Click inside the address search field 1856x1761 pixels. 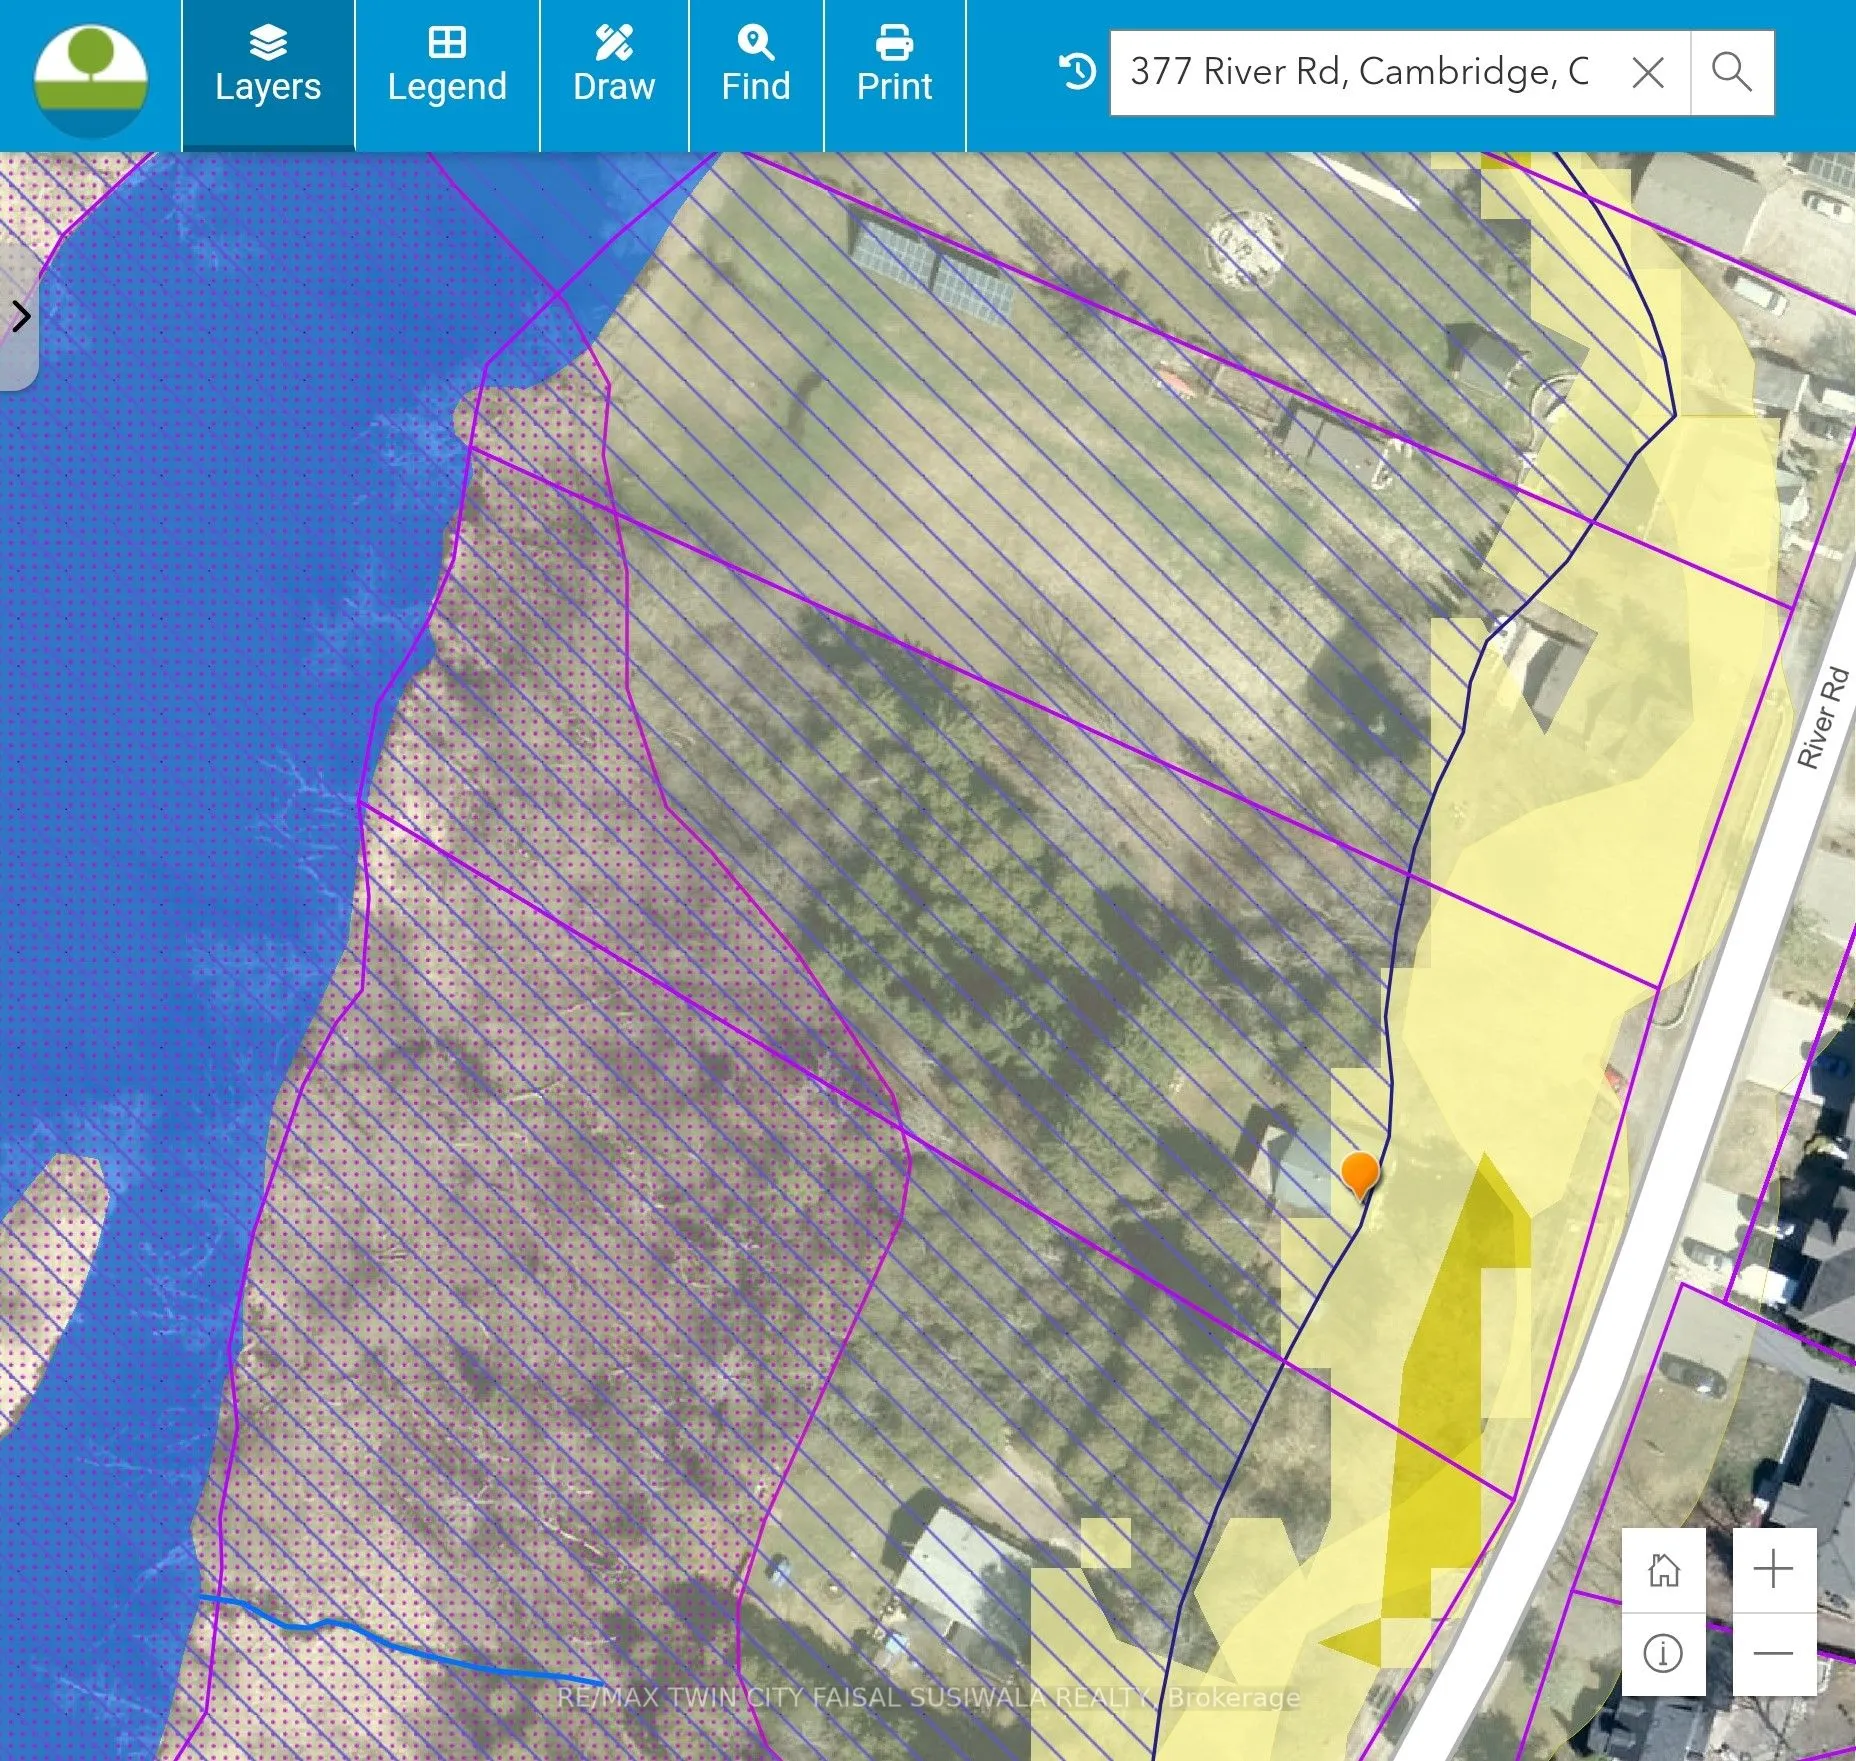pos(1358,72)
